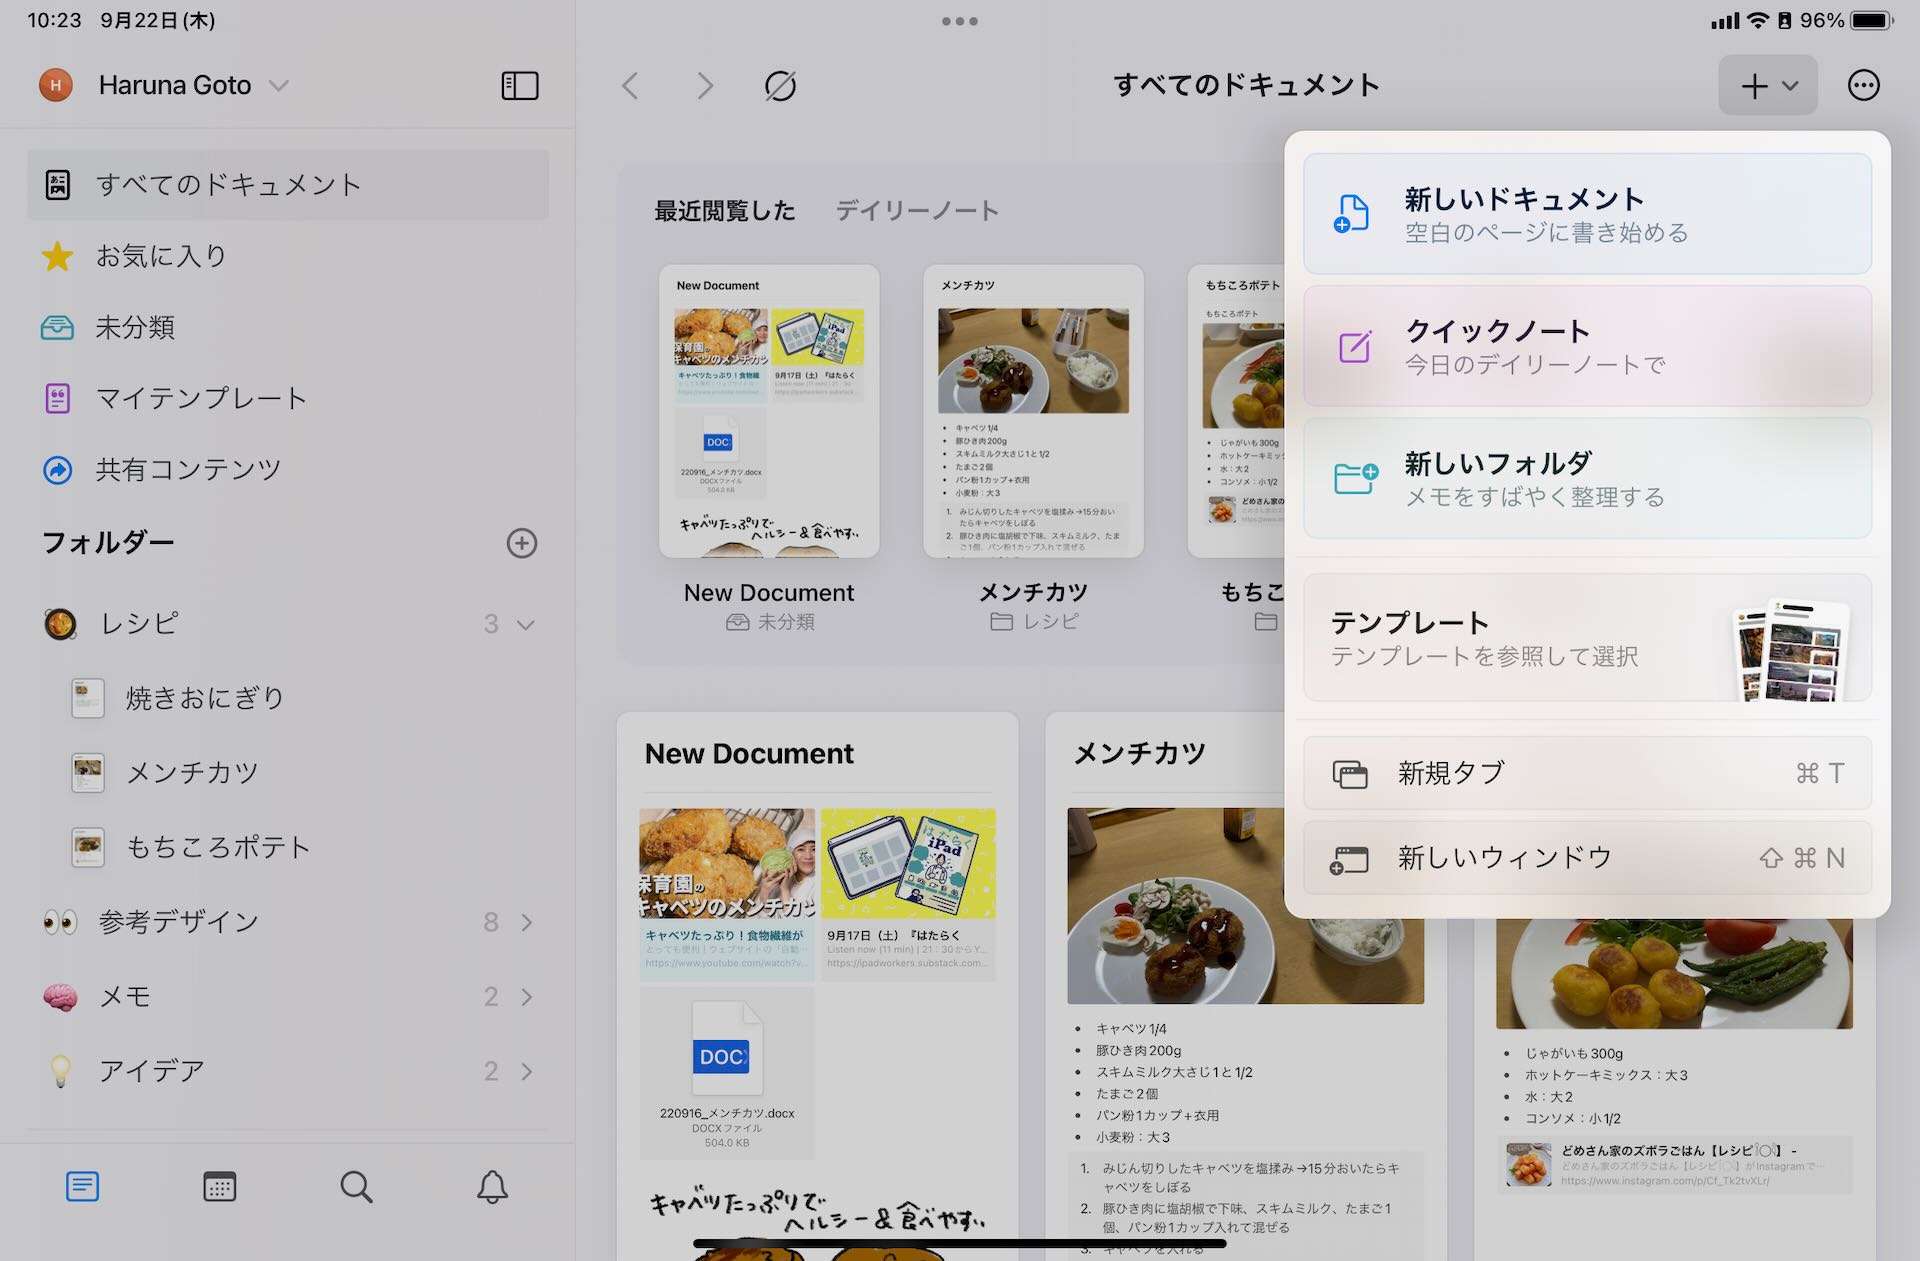The height and width of the screenshot is (1261, 1920).
Task: Collapse the レシピ folder chevron
Action: [526, 624]
